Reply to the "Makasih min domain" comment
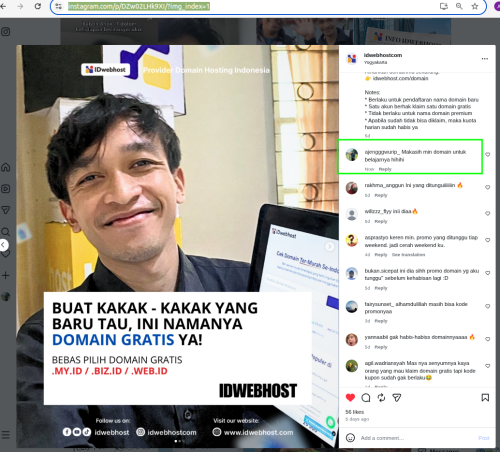The height and width of the screenshot is (452, 500). click(385, 169)
